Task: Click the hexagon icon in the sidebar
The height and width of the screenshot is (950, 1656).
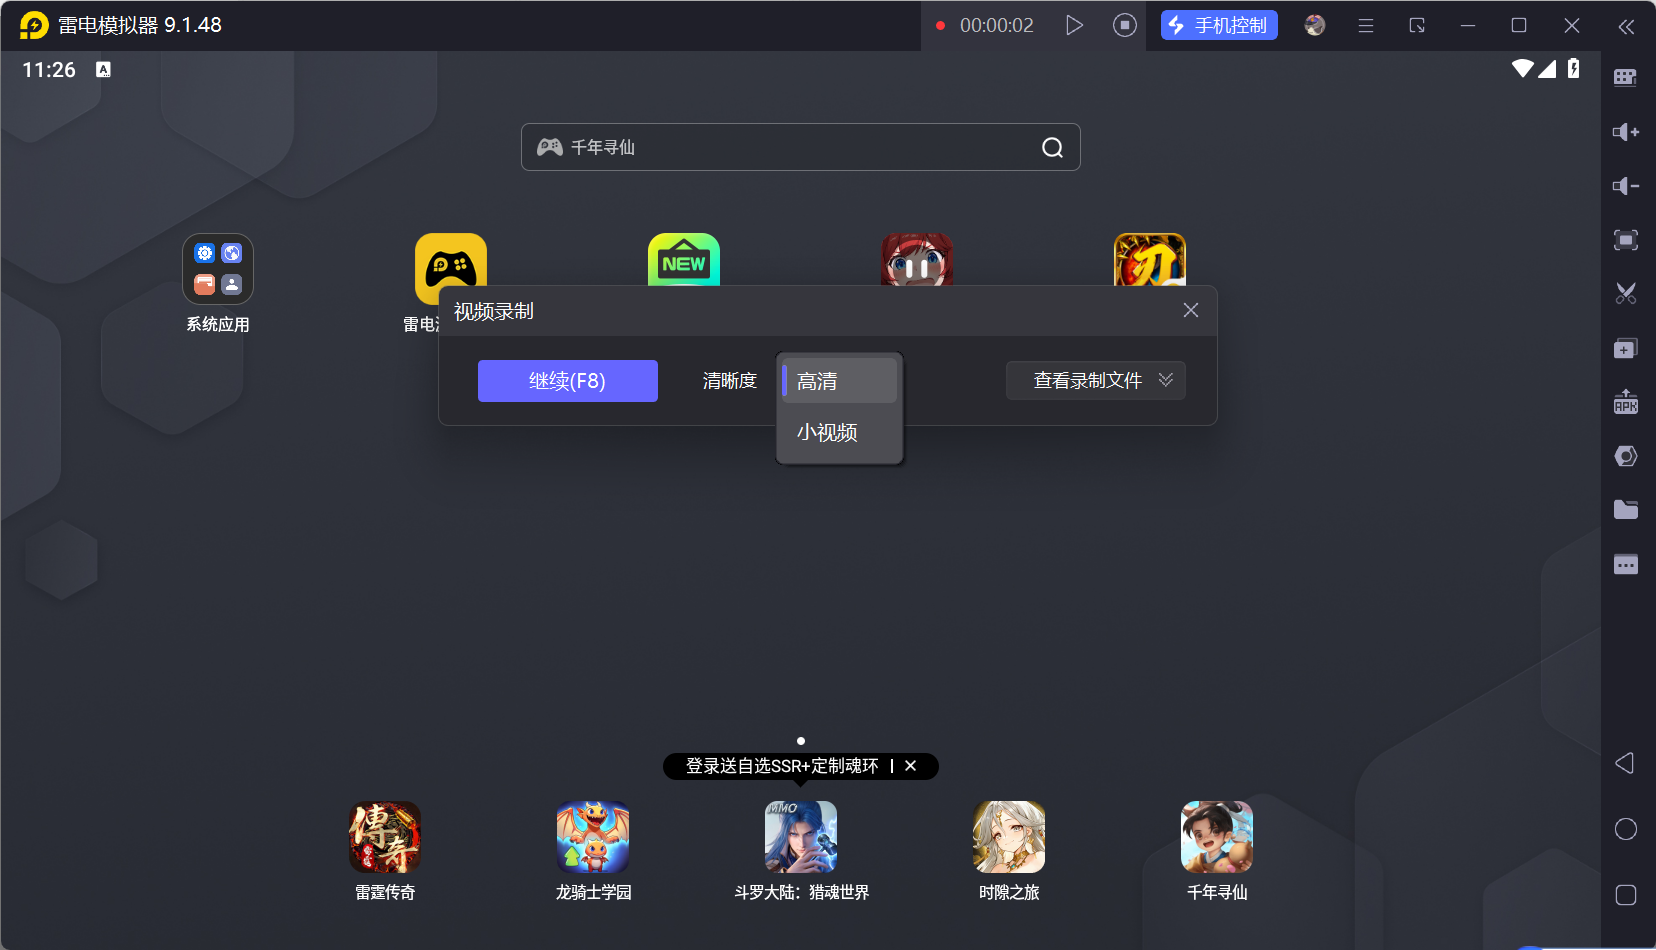Action: pyautogui.click(x=1626, y=456)
